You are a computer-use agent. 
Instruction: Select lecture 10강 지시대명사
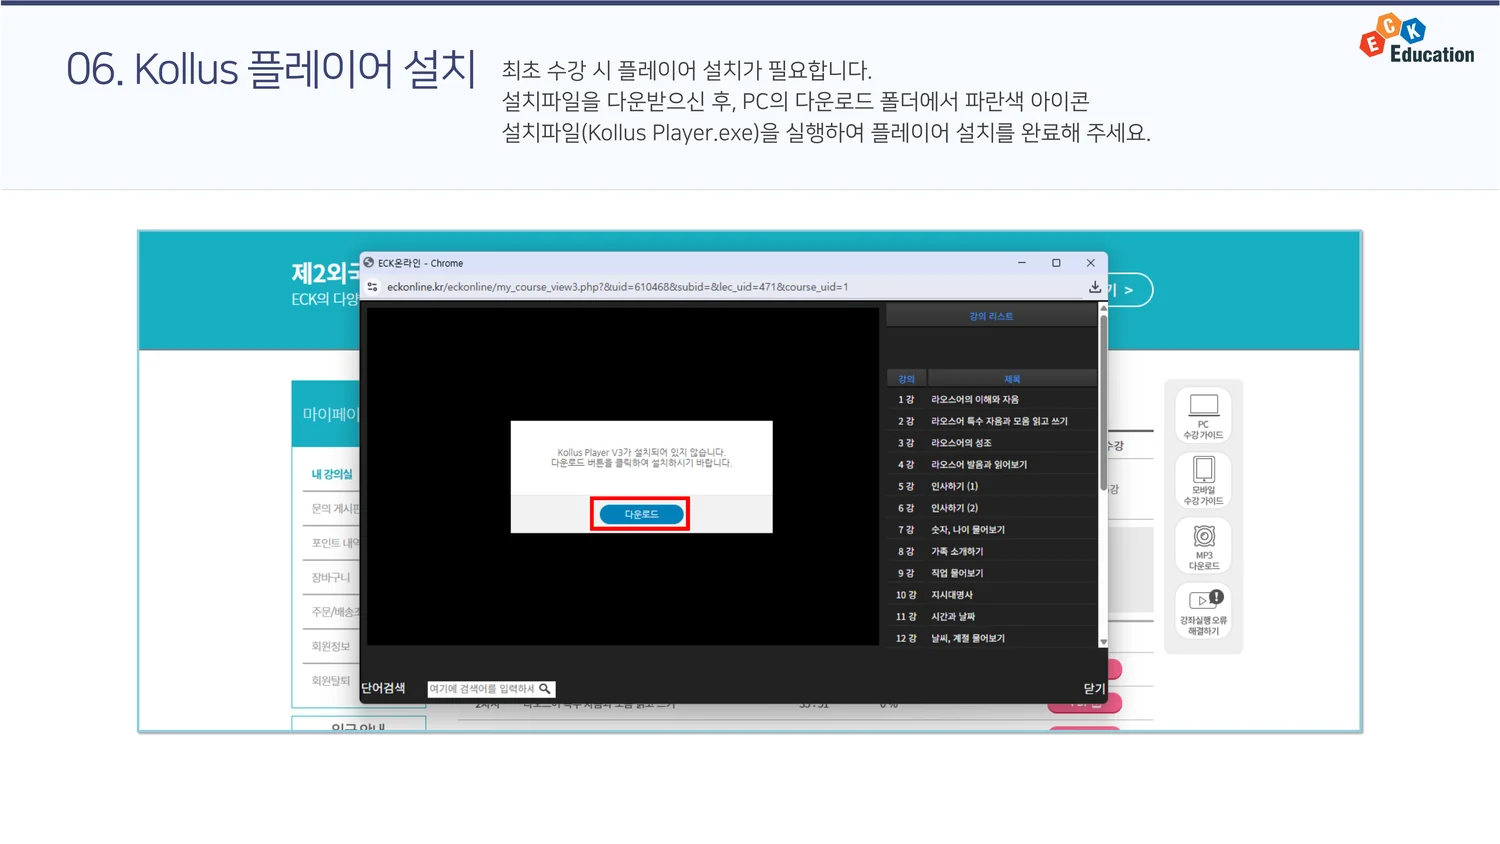point(991,594)
